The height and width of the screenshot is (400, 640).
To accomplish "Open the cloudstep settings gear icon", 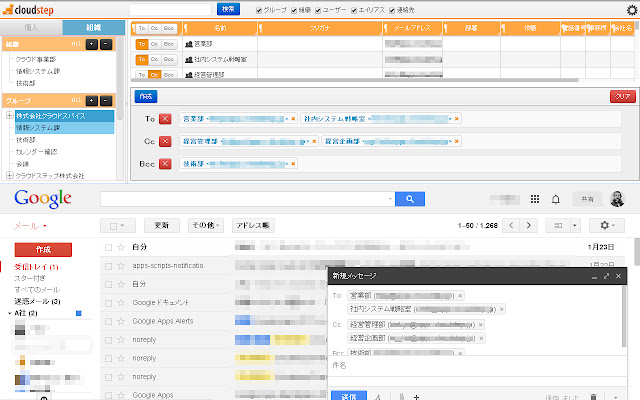I will click(x=632, y=10).
